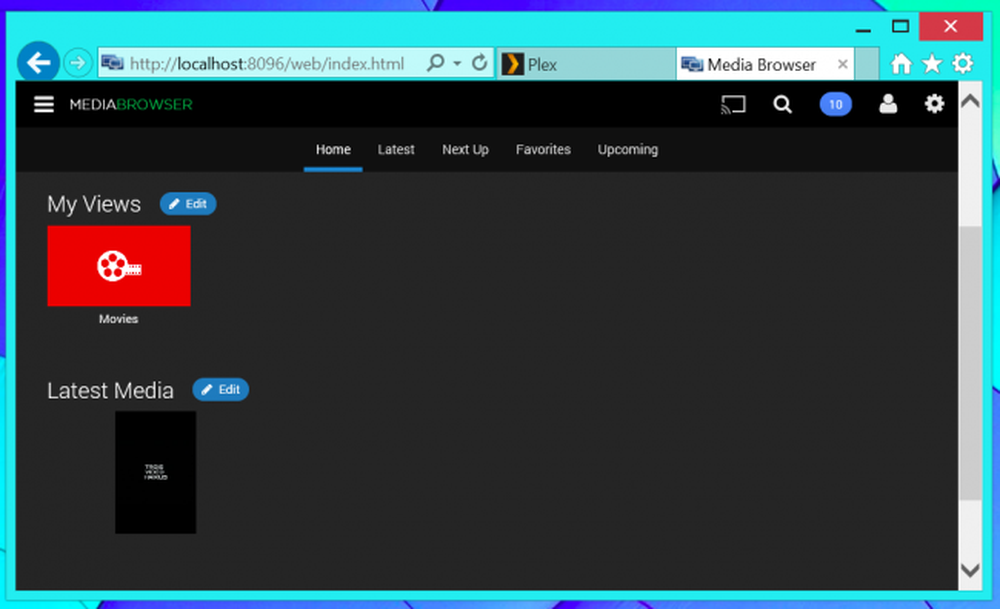1000x609 pixels.
Task: Expand the address bar dropdown arrow
Action: pos(457,63)
